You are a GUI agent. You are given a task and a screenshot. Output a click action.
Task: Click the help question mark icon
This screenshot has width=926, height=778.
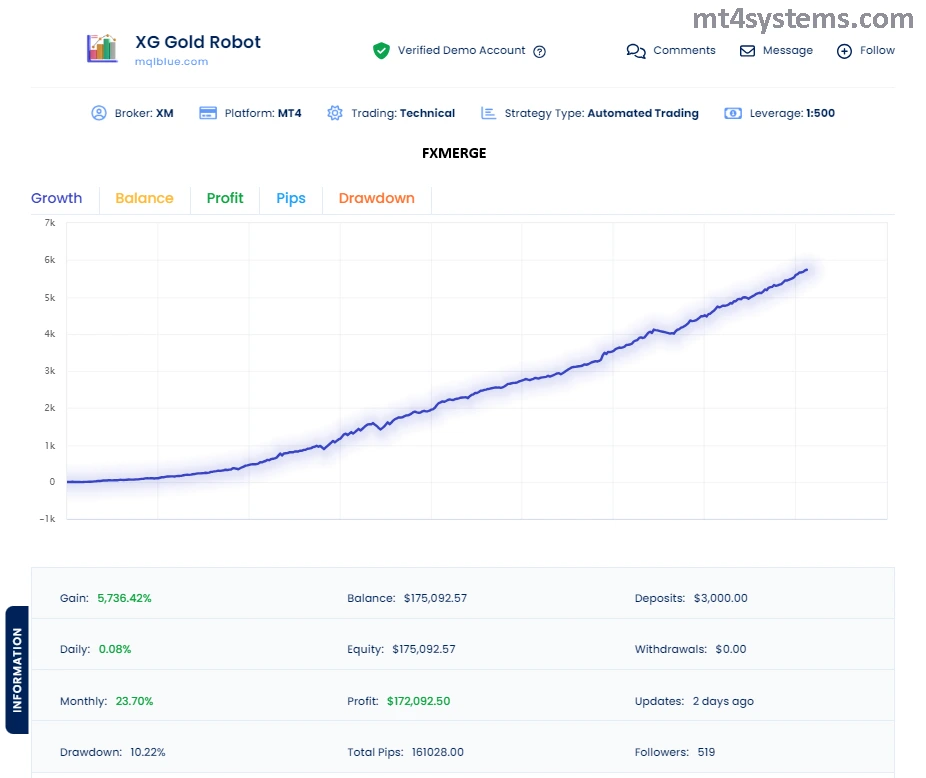[x=540, y=52]
